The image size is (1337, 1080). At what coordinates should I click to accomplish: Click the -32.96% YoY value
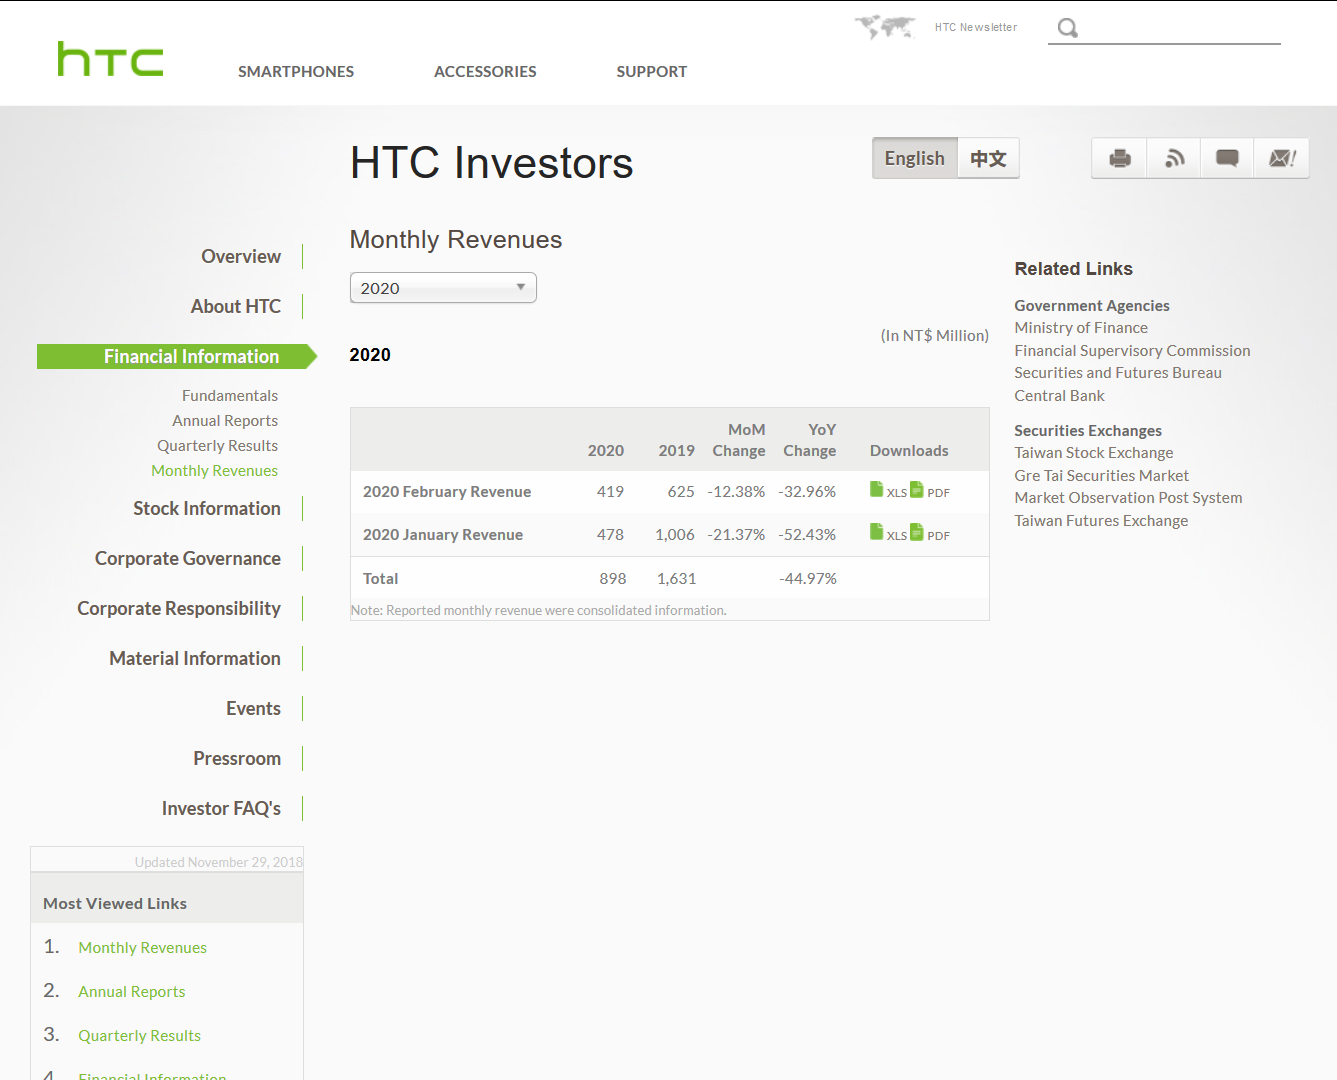(x=807, y=492)
